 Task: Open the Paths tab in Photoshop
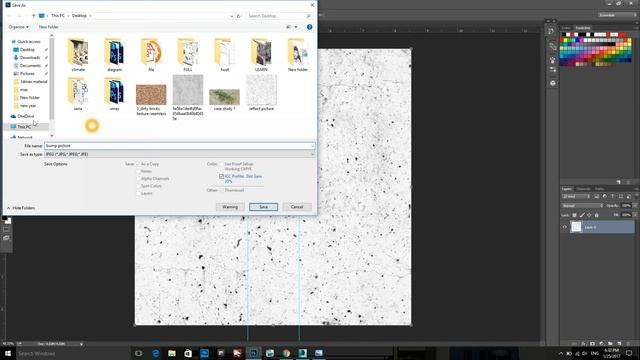tap(599, 189)
